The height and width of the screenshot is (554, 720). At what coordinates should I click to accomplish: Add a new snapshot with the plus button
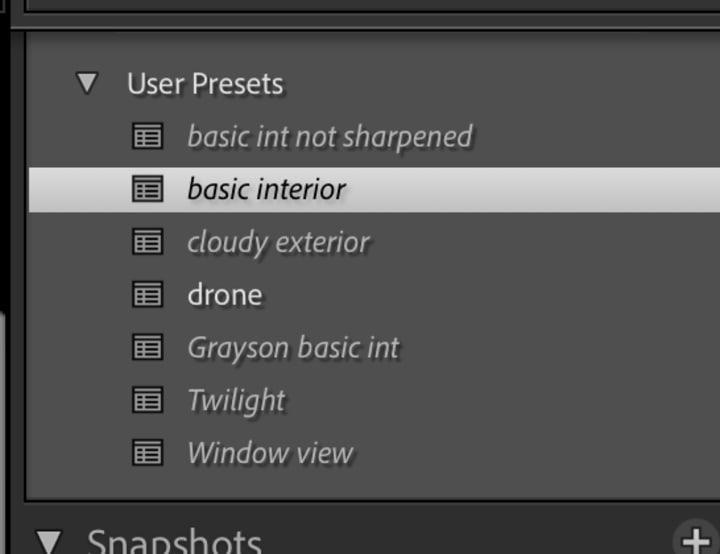[695, 541]
